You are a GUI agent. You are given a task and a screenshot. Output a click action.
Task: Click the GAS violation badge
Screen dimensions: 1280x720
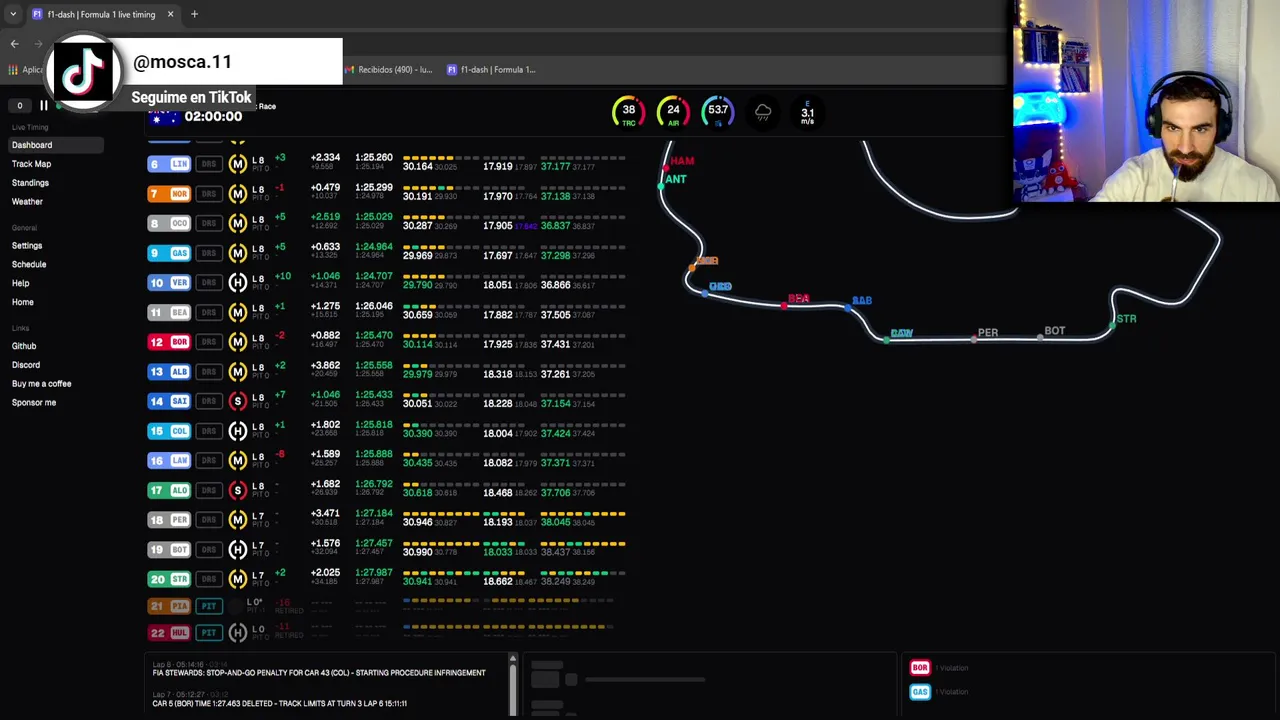(920, 692)
